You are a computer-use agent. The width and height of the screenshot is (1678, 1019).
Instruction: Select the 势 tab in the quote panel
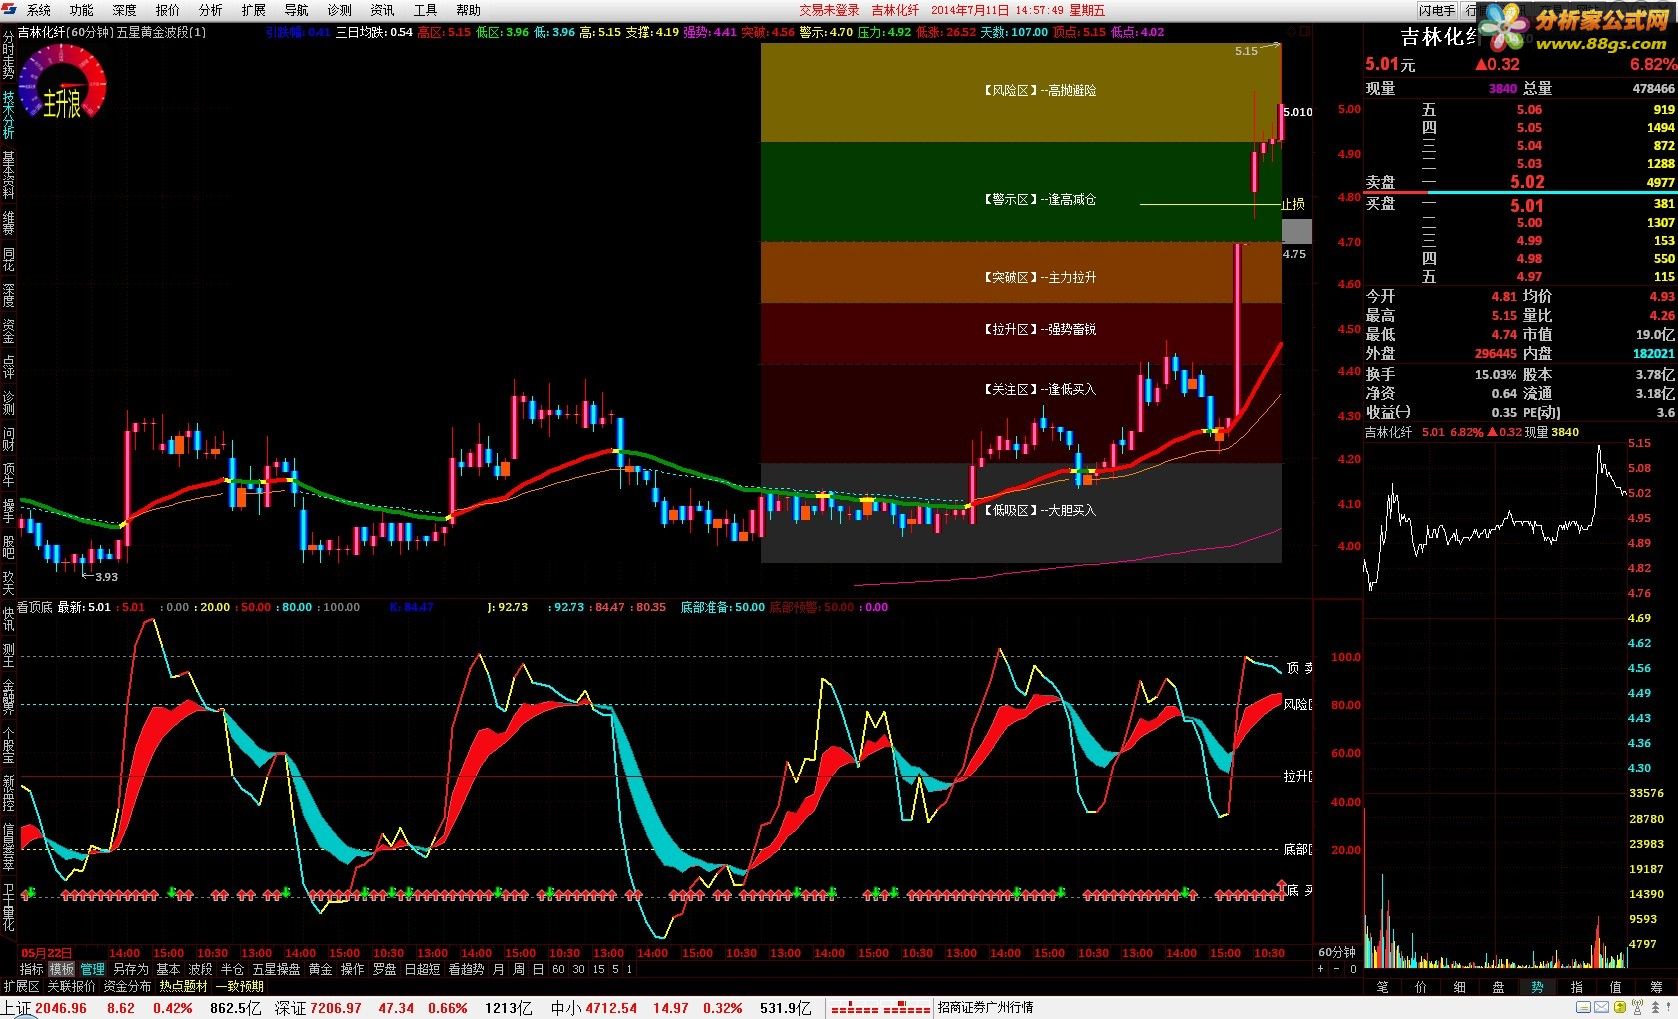coord(1537,987)
